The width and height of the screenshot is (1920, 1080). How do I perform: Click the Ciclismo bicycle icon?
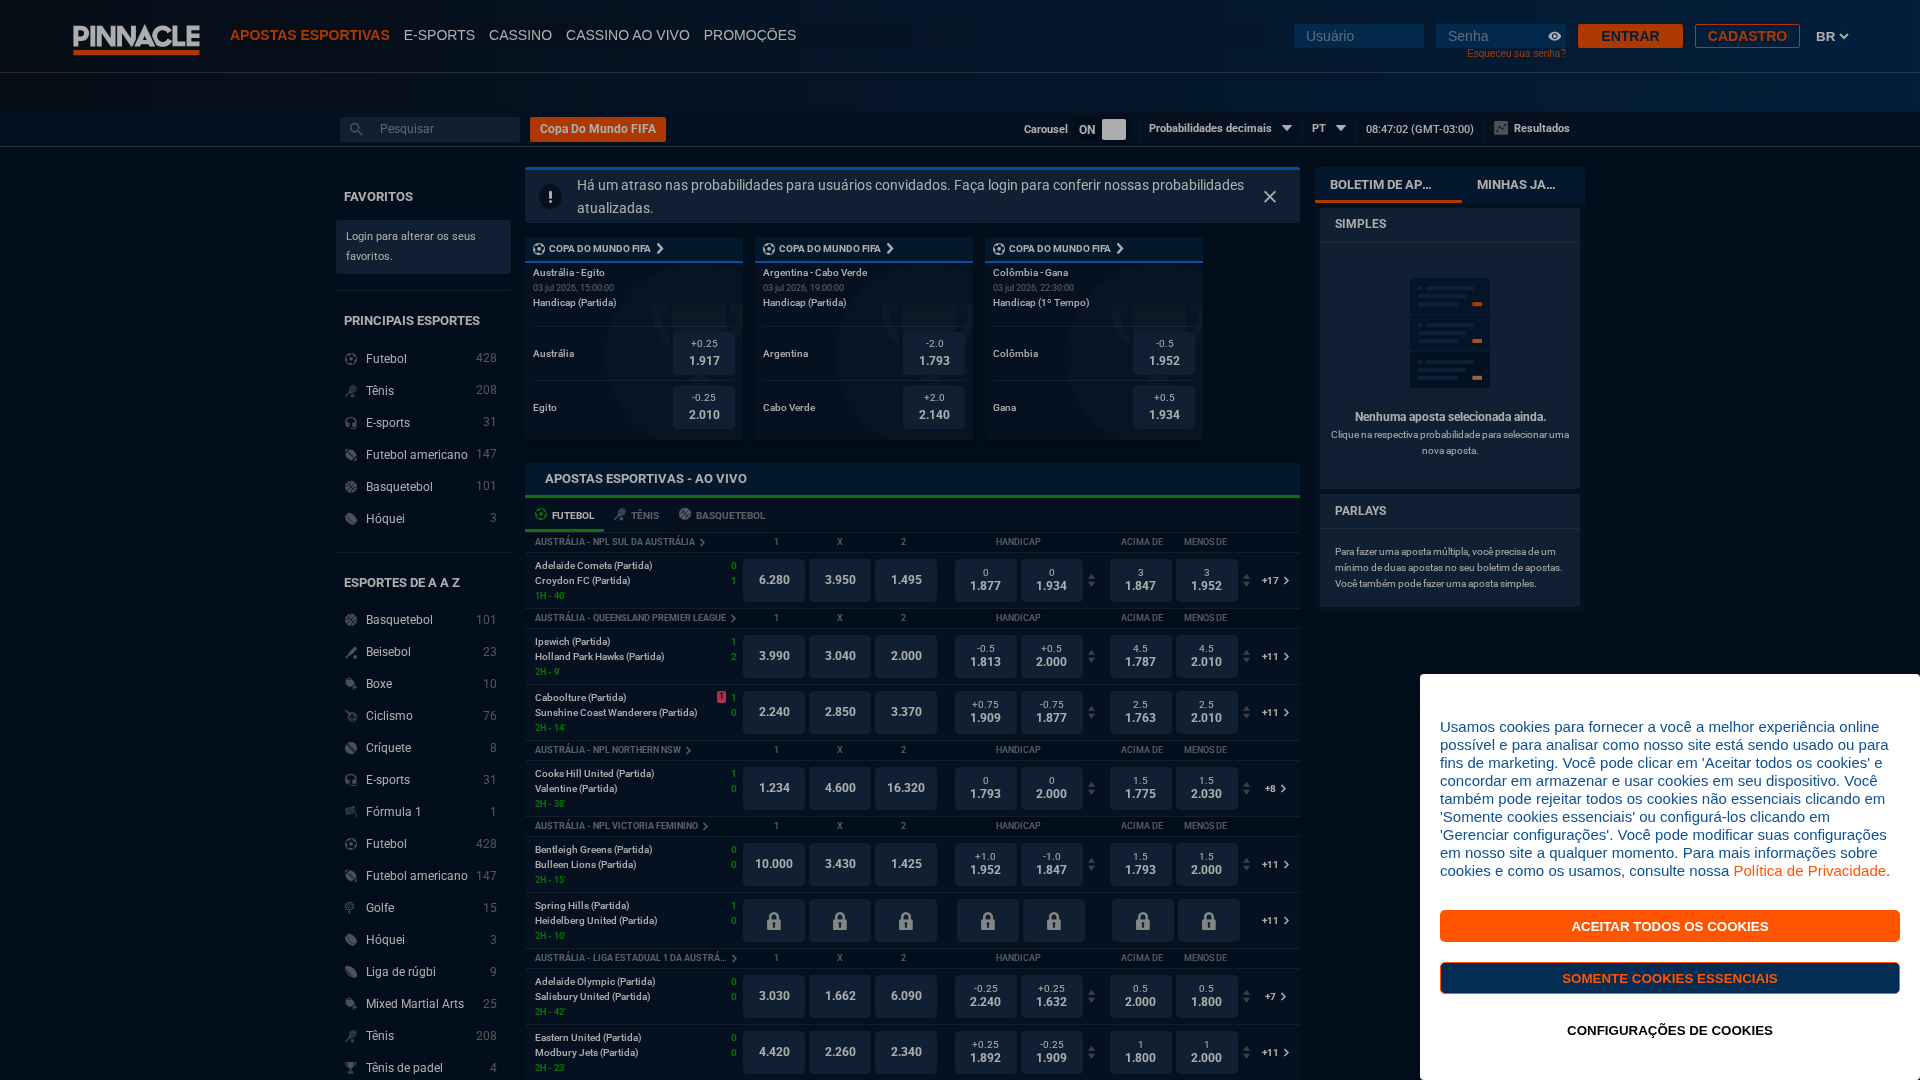point(351,716)
